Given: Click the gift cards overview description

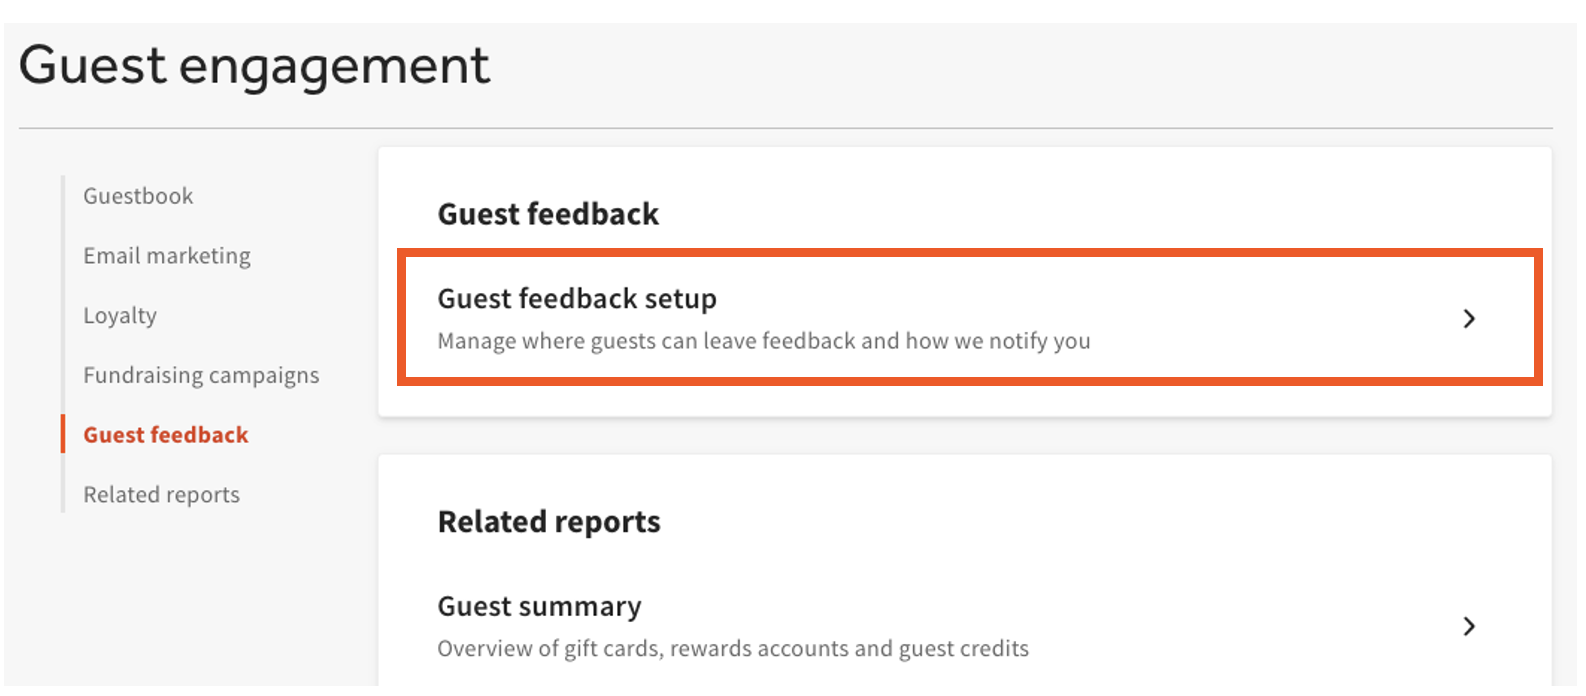Looking at the screenshot, I should [733, 649].
